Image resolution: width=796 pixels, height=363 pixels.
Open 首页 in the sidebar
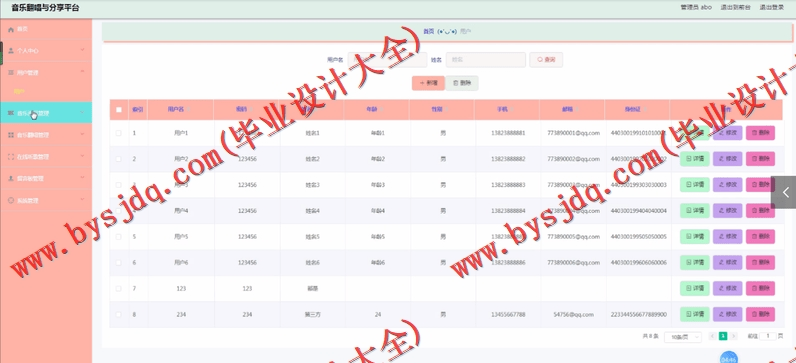pos(46,29)
